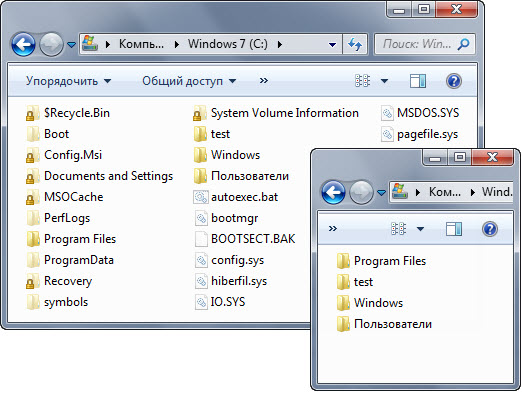Expand arrow before Windows 7 (C:) breadcrumb

point(177,44)
